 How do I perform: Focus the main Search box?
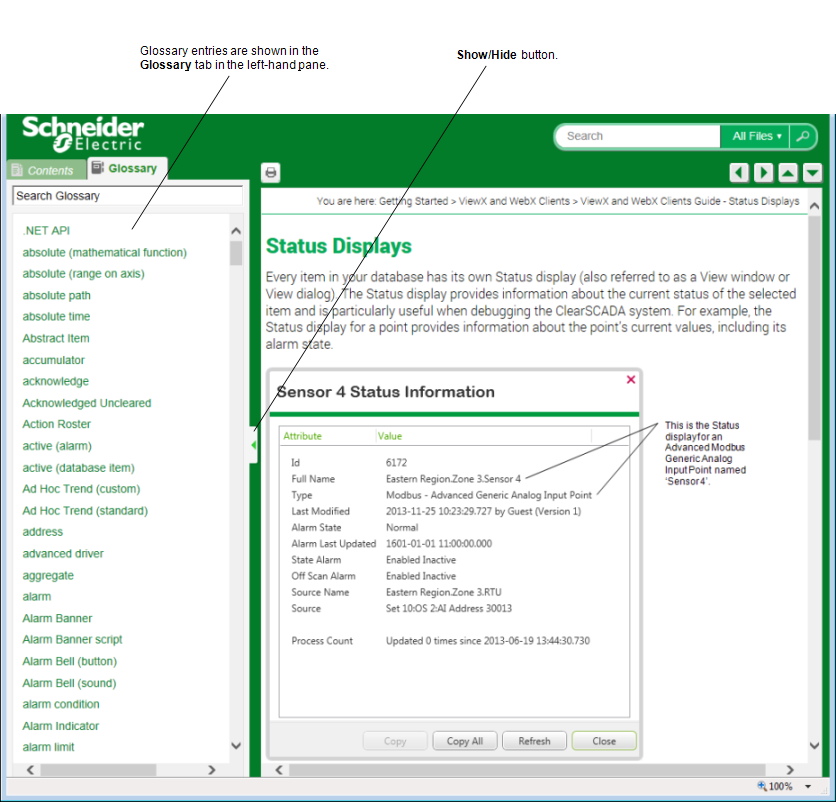pos(638,136)
